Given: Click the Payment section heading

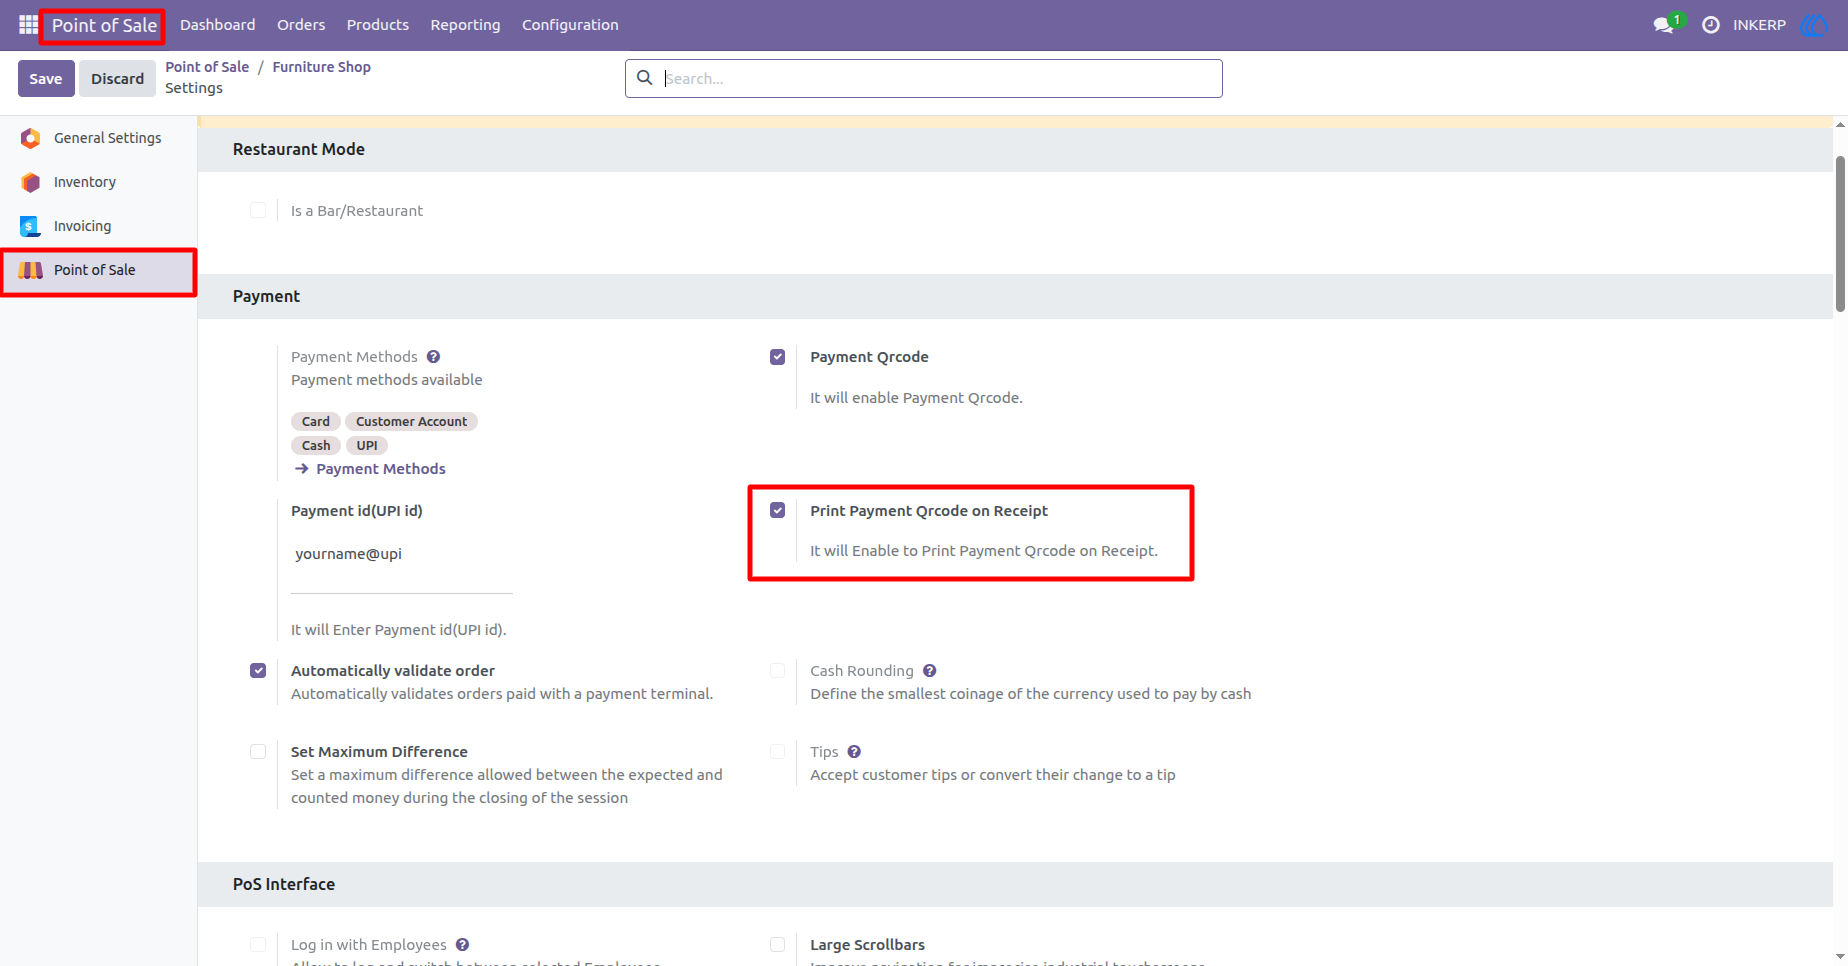Looking at the screenshot, I should coord(266,296).
